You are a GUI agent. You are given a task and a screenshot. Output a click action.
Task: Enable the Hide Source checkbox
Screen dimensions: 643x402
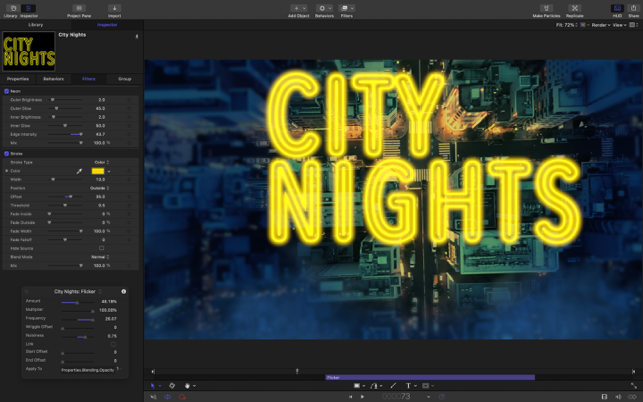(101, 248)
